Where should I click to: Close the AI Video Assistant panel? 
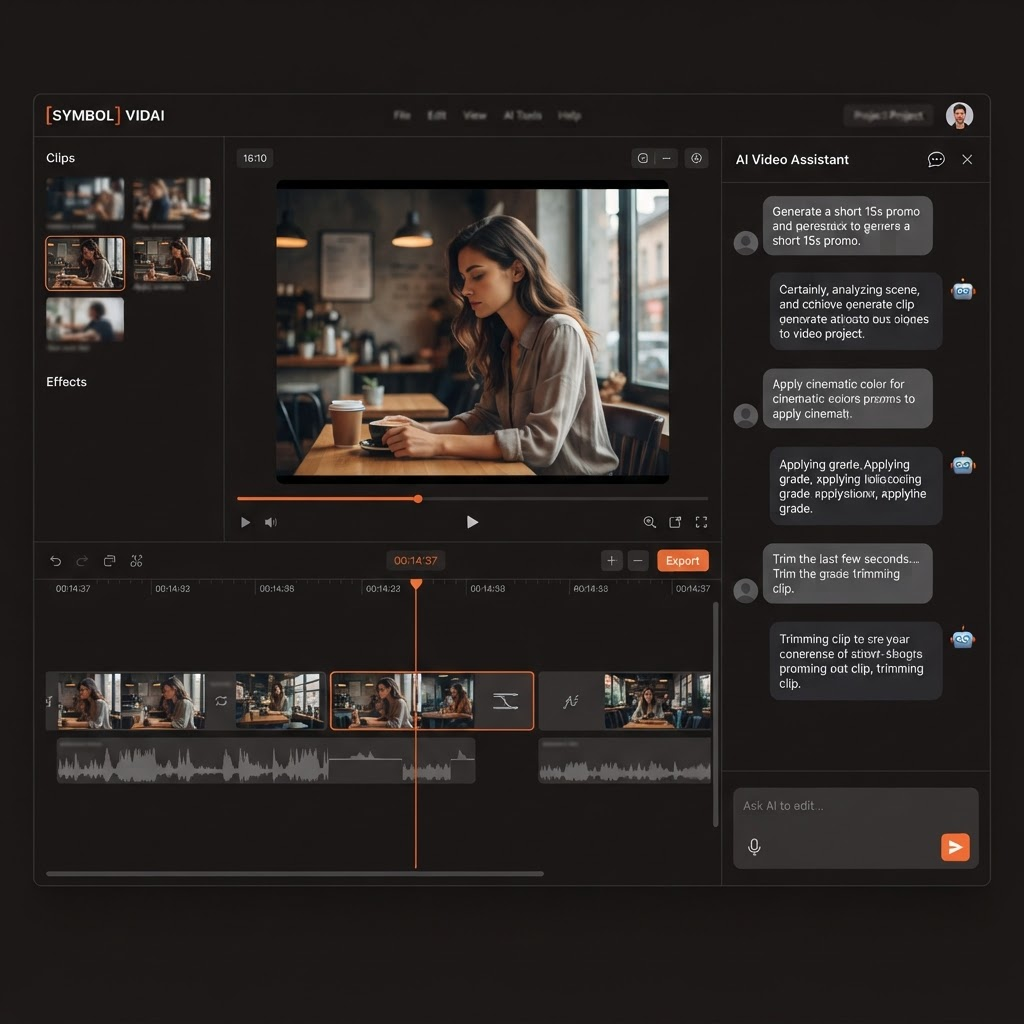coord(967,159)
